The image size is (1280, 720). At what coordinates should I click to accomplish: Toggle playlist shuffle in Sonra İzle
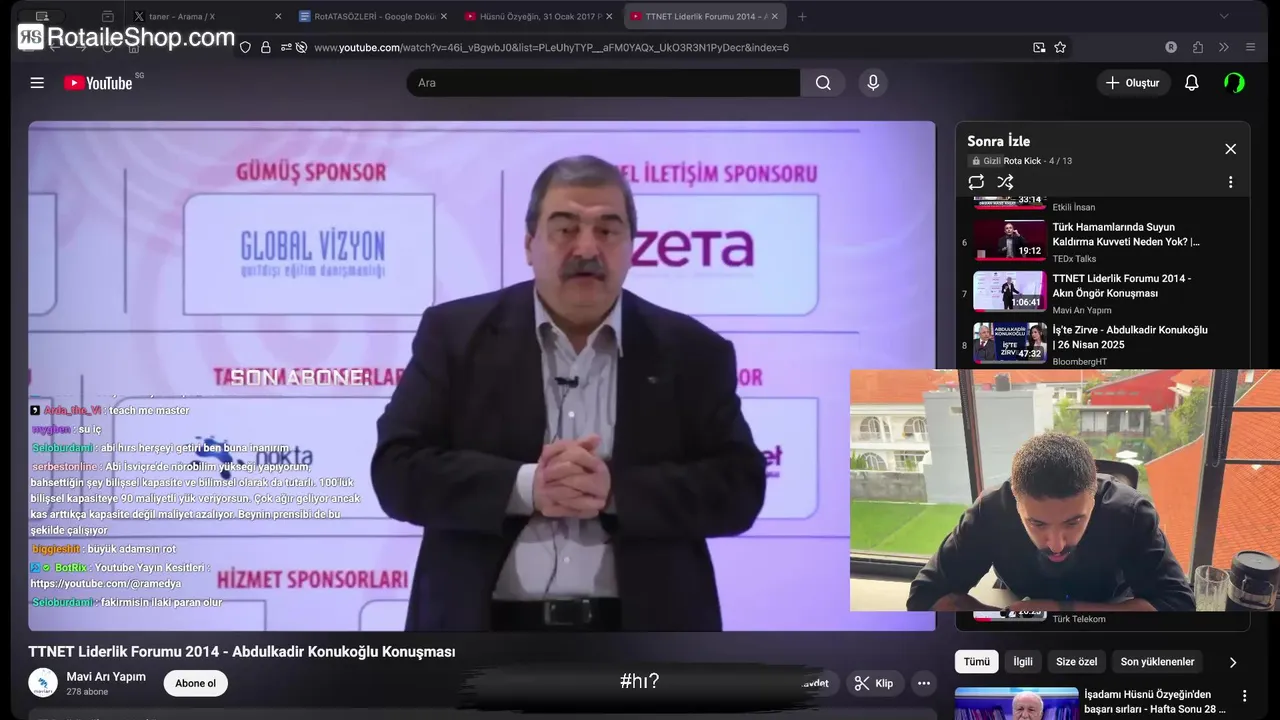pos(1005,182)
